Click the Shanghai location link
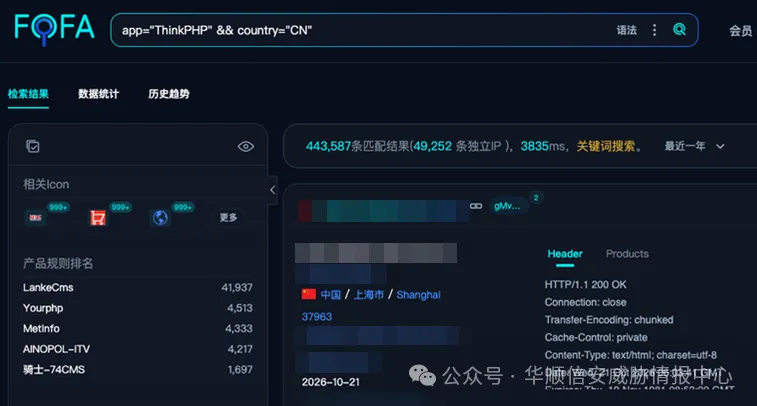The height and width of the screenshot is (406, 757). coord(418,295)
